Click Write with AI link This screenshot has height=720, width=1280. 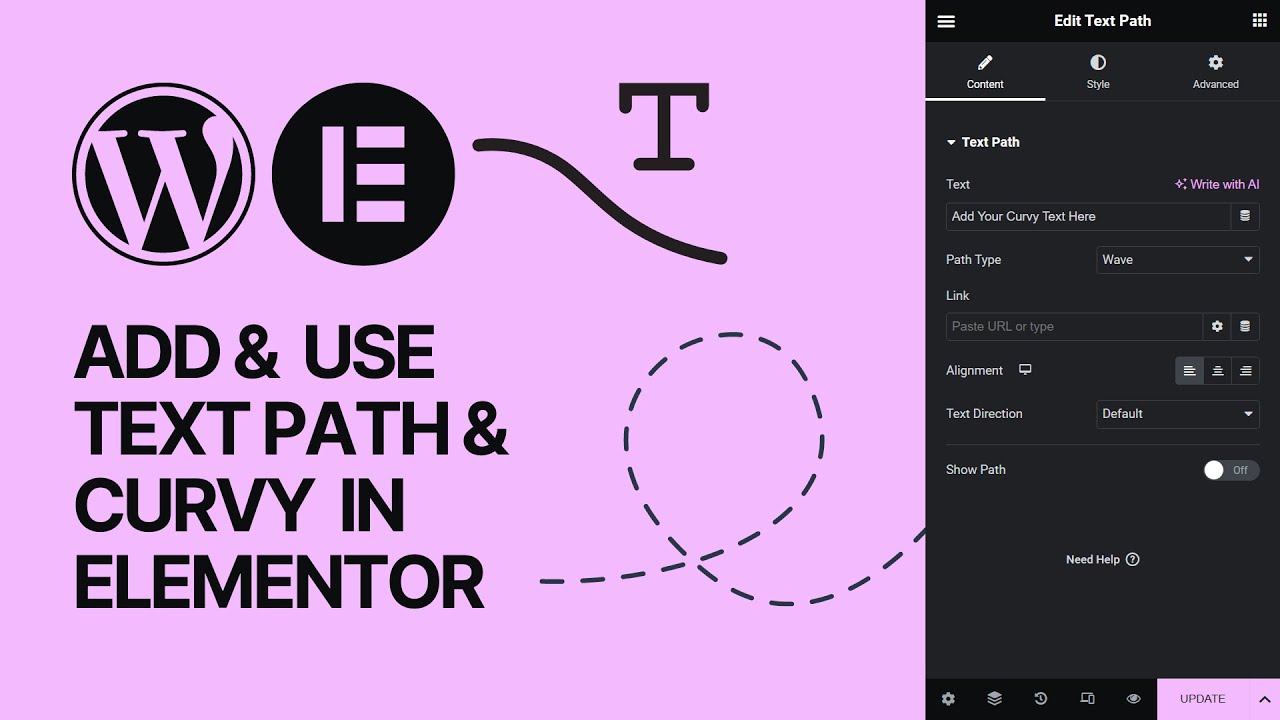click(1217, 184)
